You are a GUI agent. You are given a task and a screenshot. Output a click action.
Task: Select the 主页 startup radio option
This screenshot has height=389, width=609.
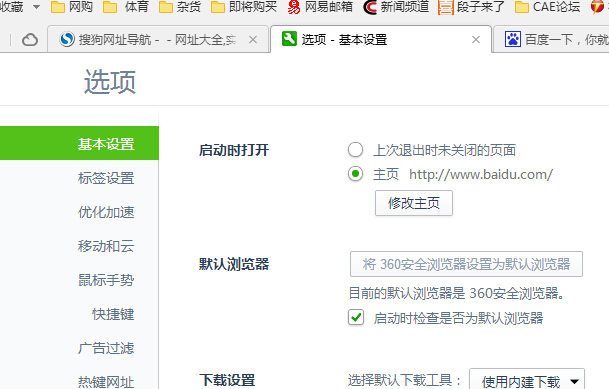pyautogui.click(x=355, y=174)
